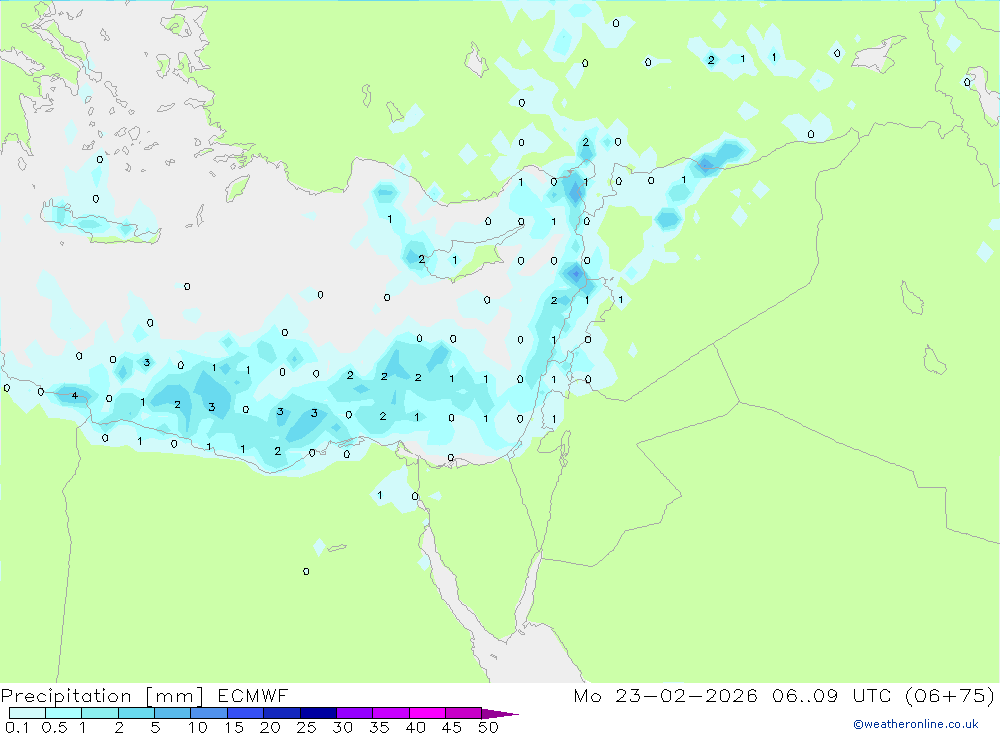Open the weatheronline.co.uk link
Screen dimensions: 1000x733
[915, 724]
